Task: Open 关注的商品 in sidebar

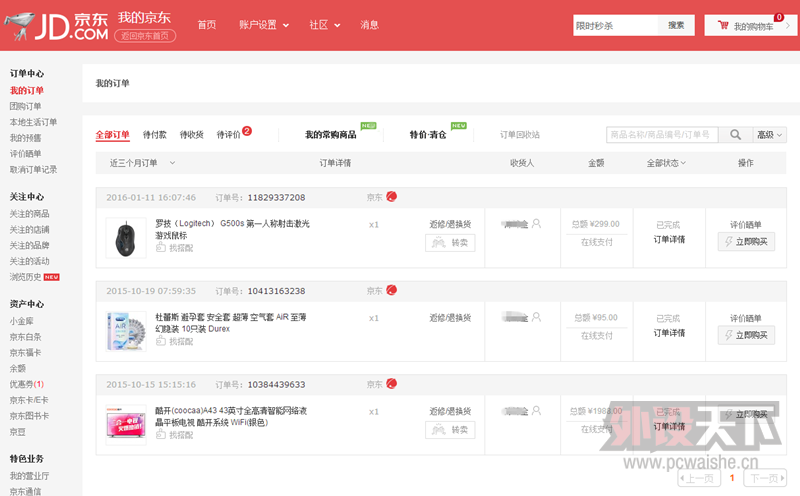Action: 30,213
